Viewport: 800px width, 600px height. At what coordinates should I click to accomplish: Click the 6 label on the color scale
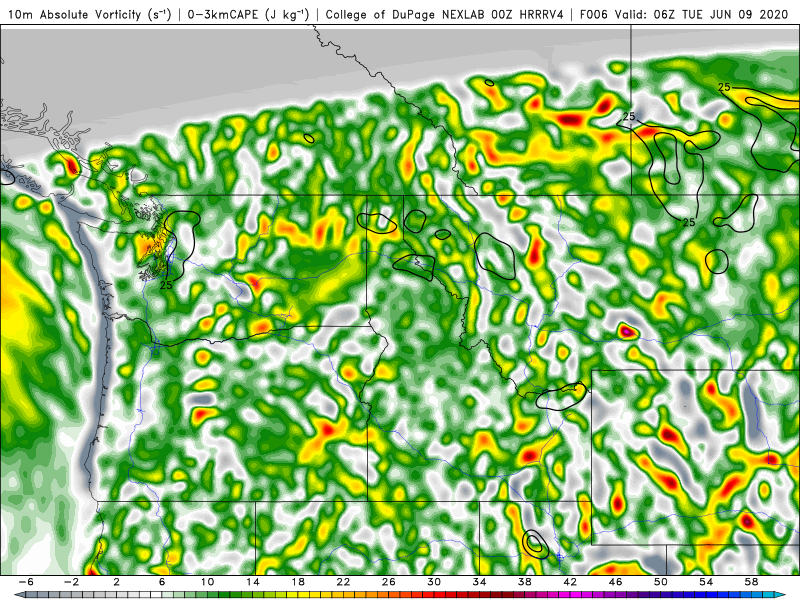click(x=162, y=582)
